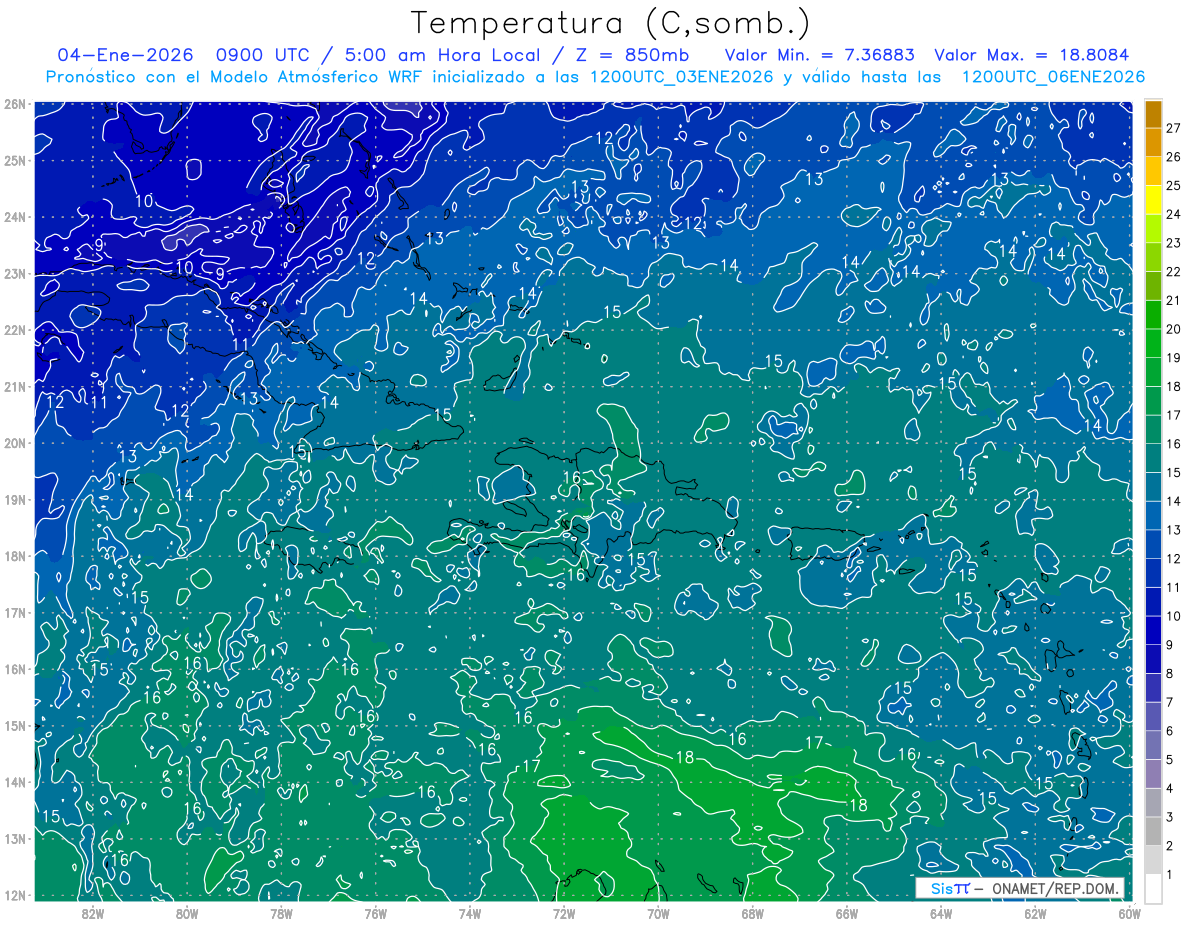Click the '18N' latitude axis label
This screenshot has width=1200, height=927.
pyautogui.click(x=14, y=556)
